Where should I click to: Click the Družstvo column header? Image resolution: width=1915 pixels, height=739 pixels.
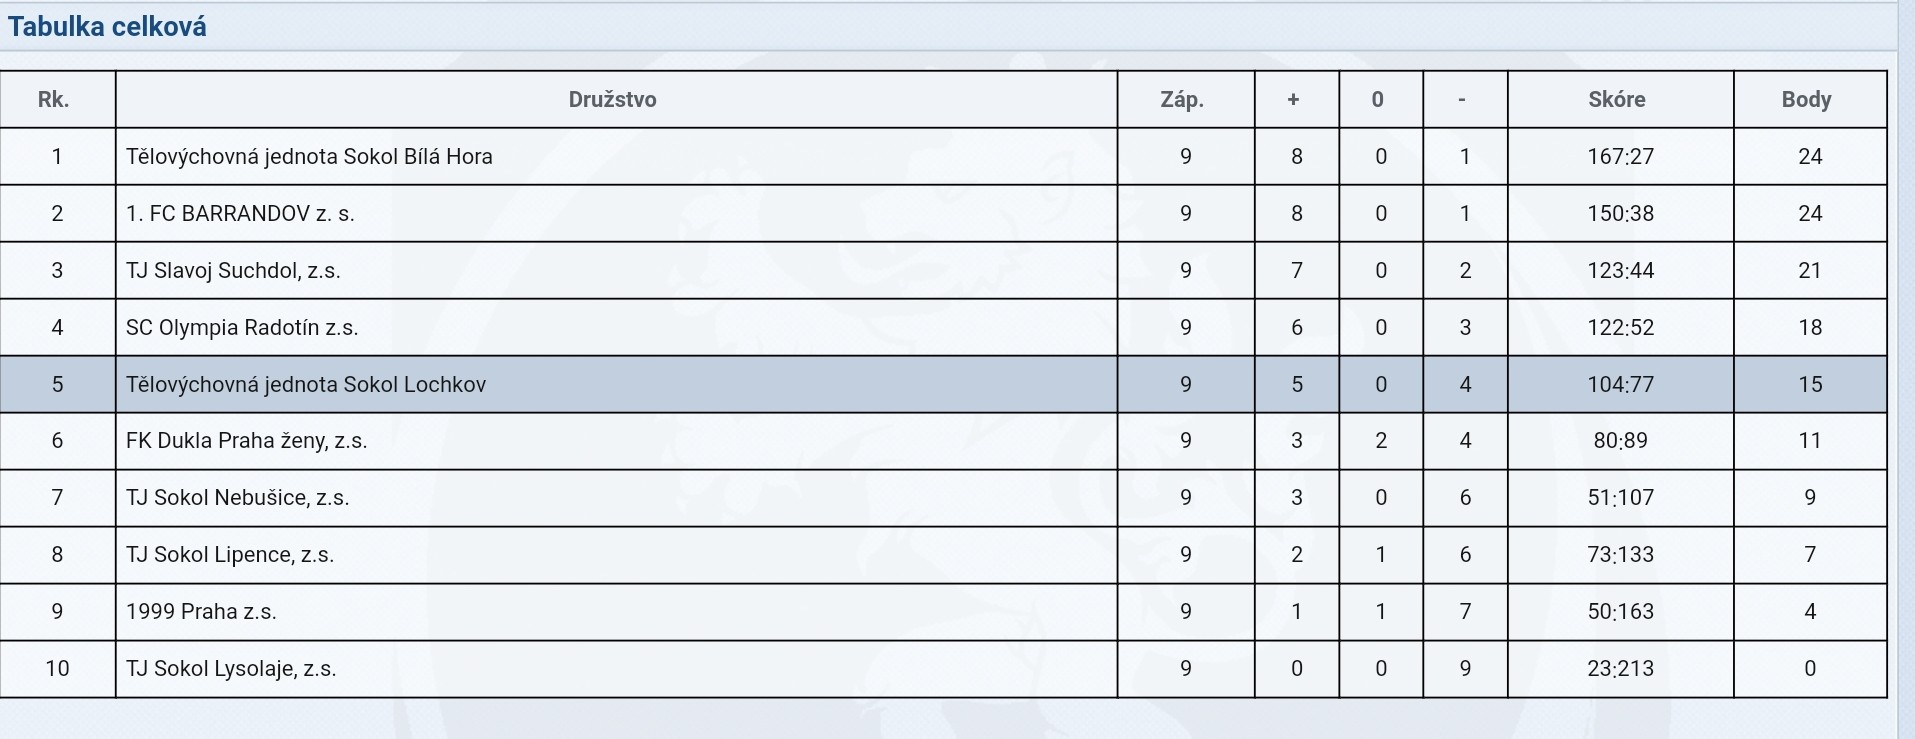coord(612,99)
